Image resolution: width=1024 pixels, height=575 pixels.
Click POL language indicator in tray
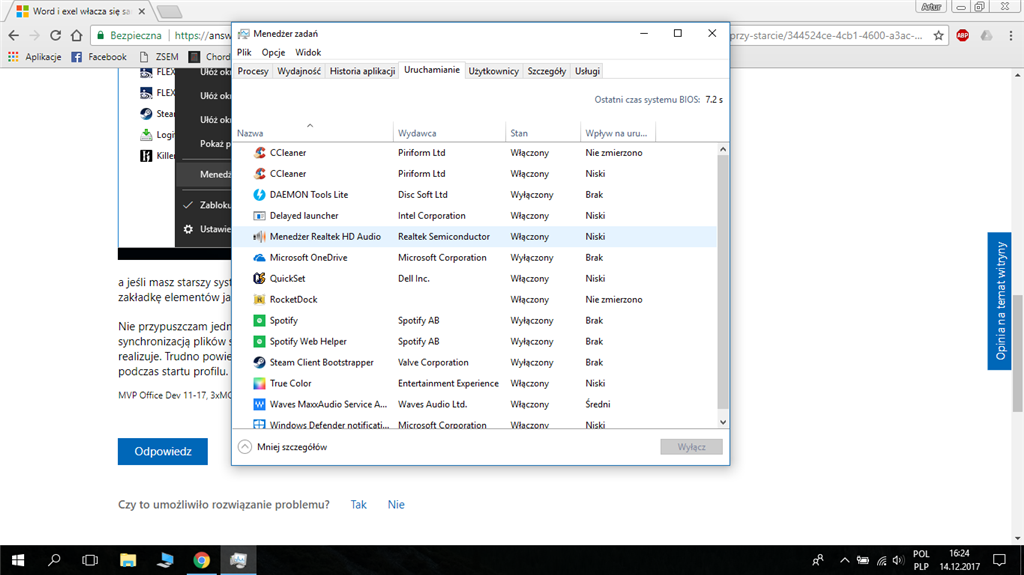coord(921,554)
